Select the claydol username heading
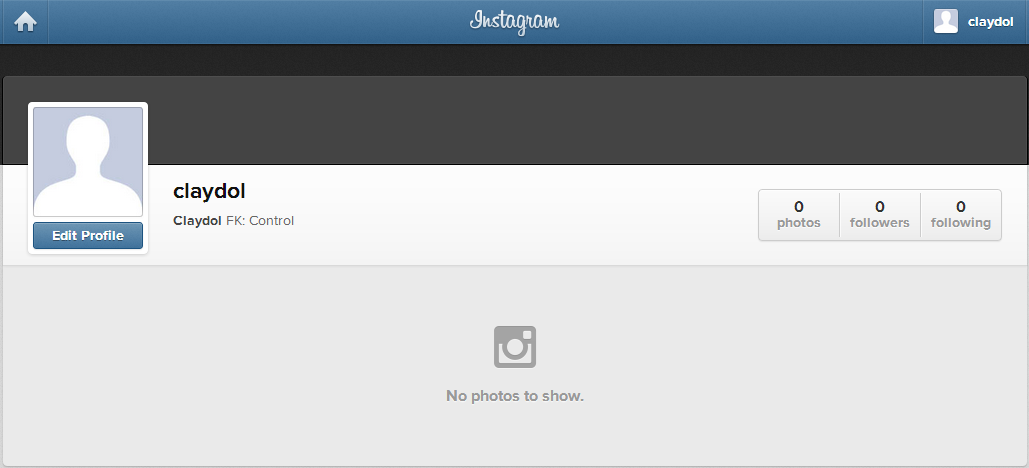 coord(209,191)
